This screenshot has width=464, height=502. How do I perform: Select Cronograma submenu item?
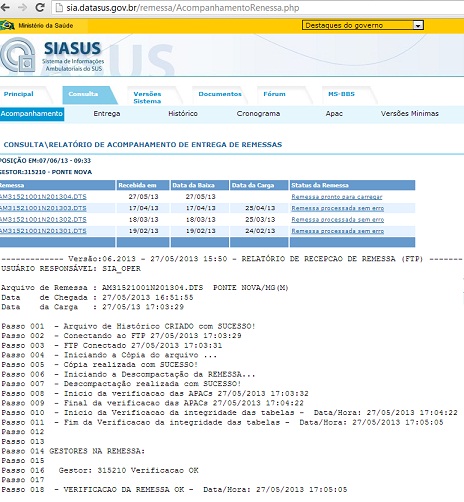point(258,114)
